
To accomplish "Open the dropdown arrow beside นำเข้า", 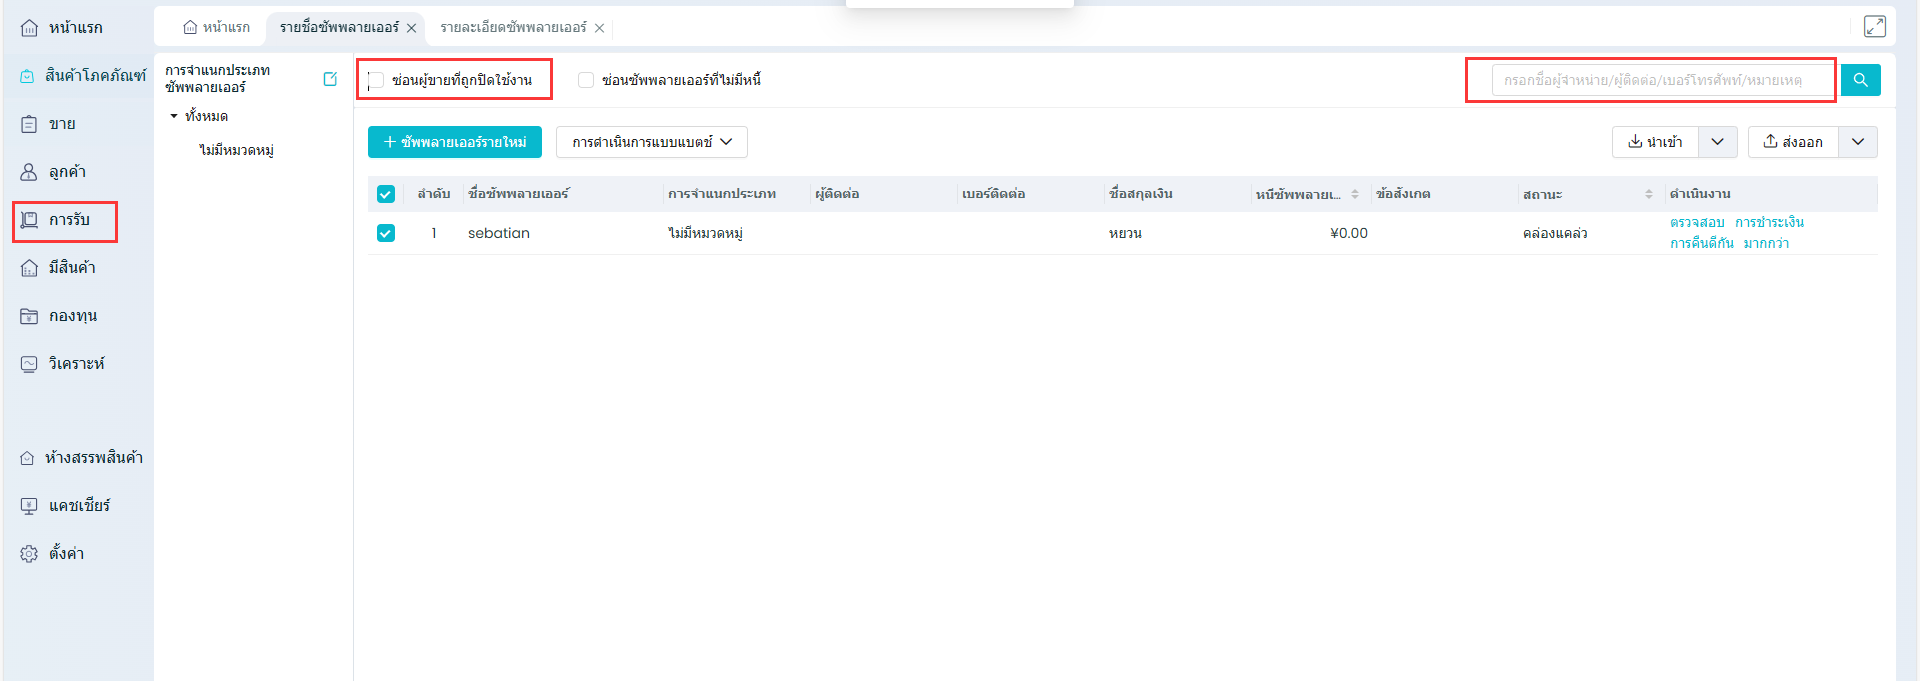I will pos(1717,142).
